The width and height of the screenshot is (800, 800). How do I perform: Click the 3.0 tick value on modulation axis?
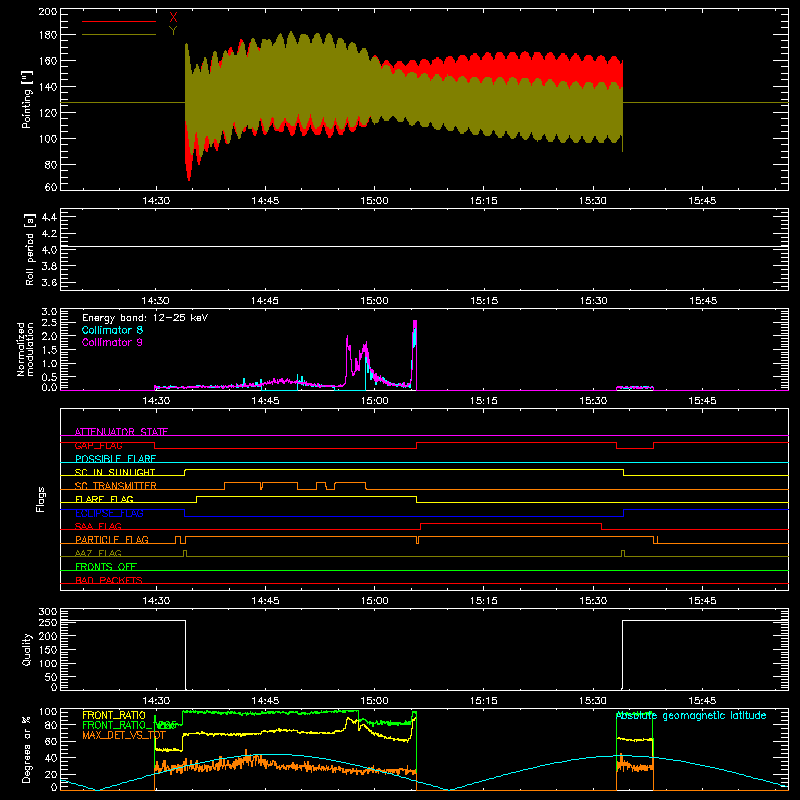click(x=49, y=312)
